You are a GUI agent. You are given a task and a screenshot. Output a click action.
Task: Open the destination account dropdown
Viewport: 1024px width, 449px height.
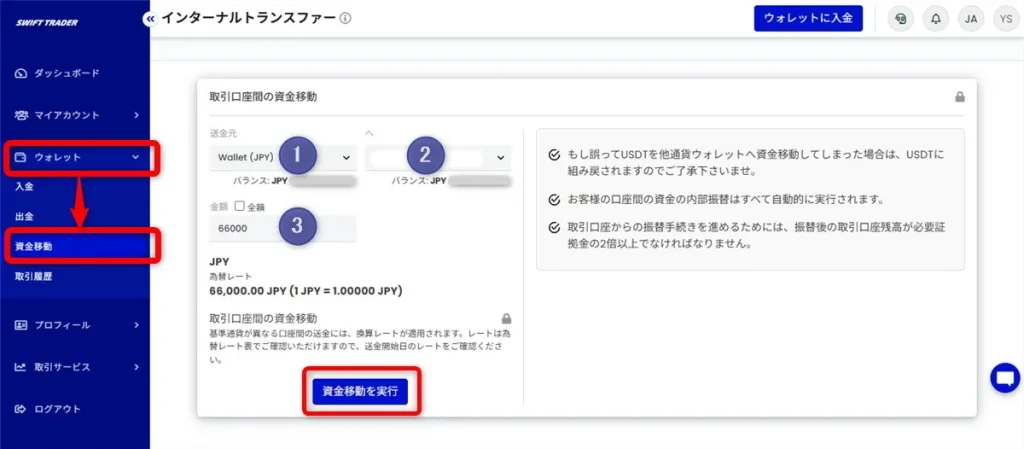click(438, 157)
